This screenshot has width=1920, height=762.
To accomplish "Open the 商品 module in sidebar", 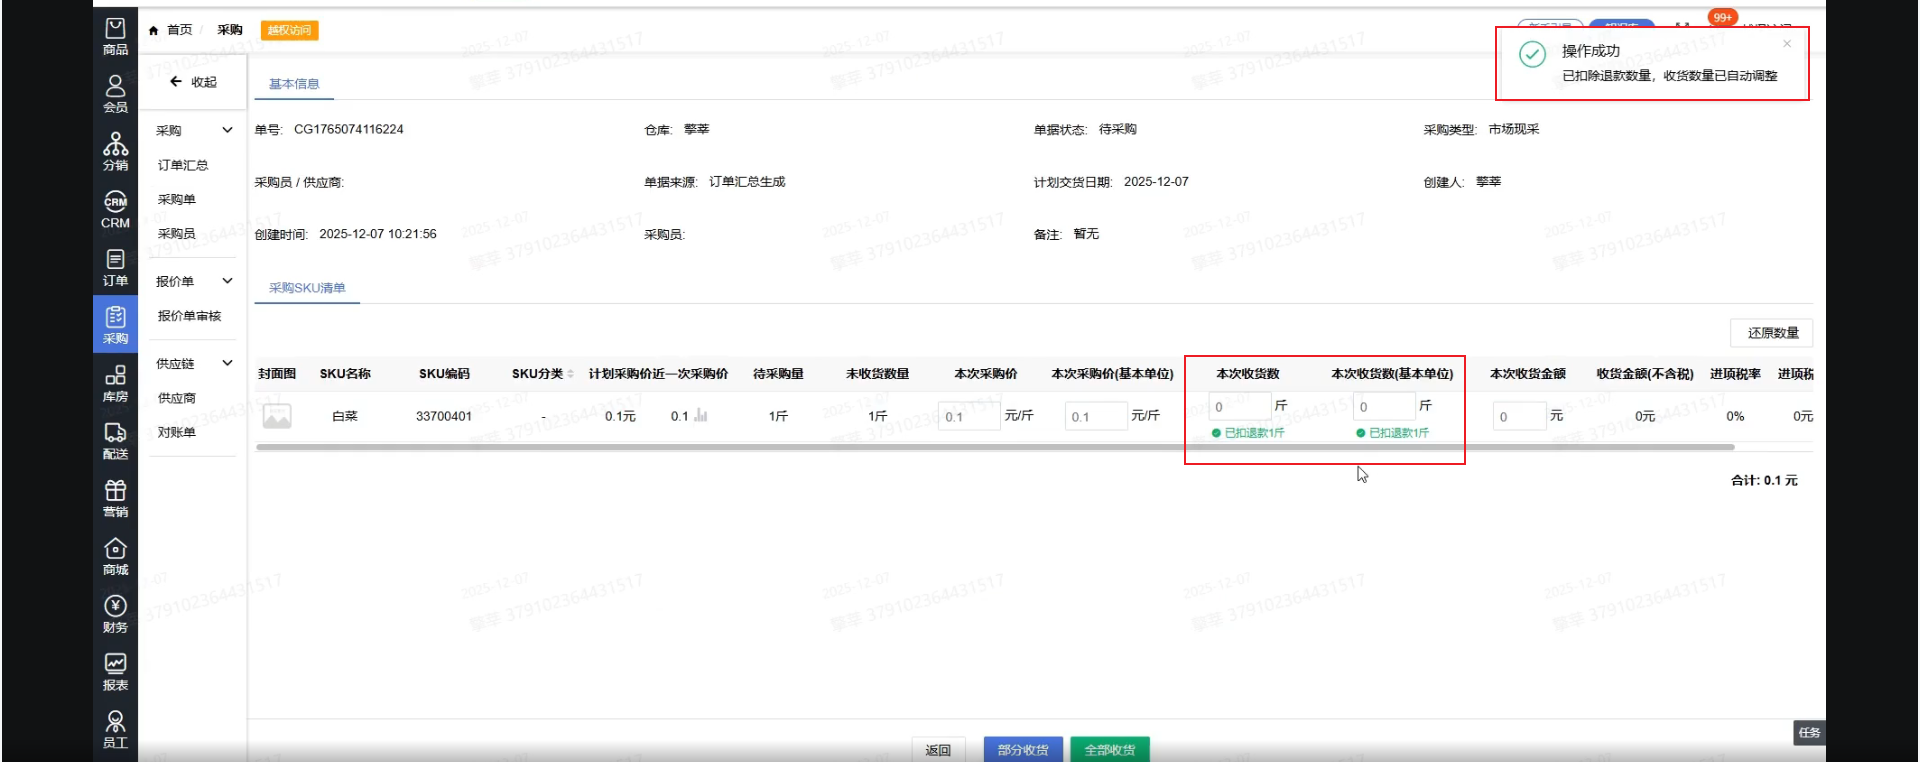I will click(x=115, y=36).
